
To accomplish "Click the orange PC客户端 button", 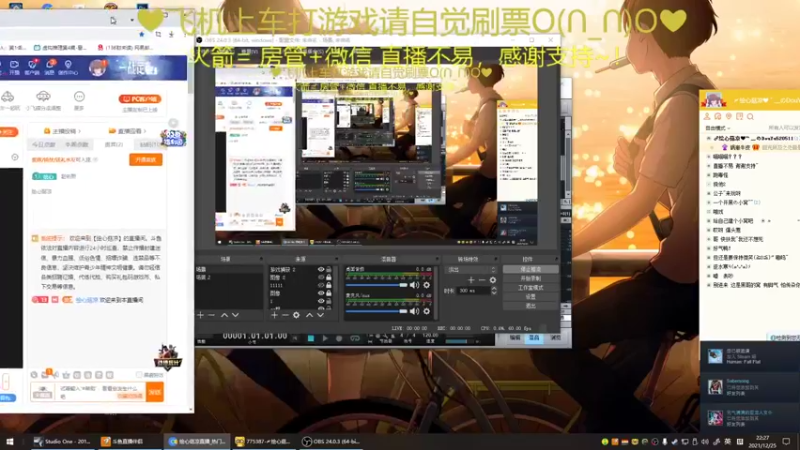I will tap(140, 99).
